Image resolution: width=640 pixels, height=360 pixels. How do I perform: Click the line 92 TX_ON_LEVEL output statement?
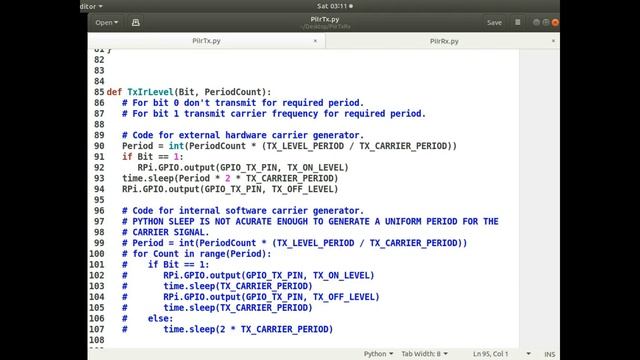(243, 167)
